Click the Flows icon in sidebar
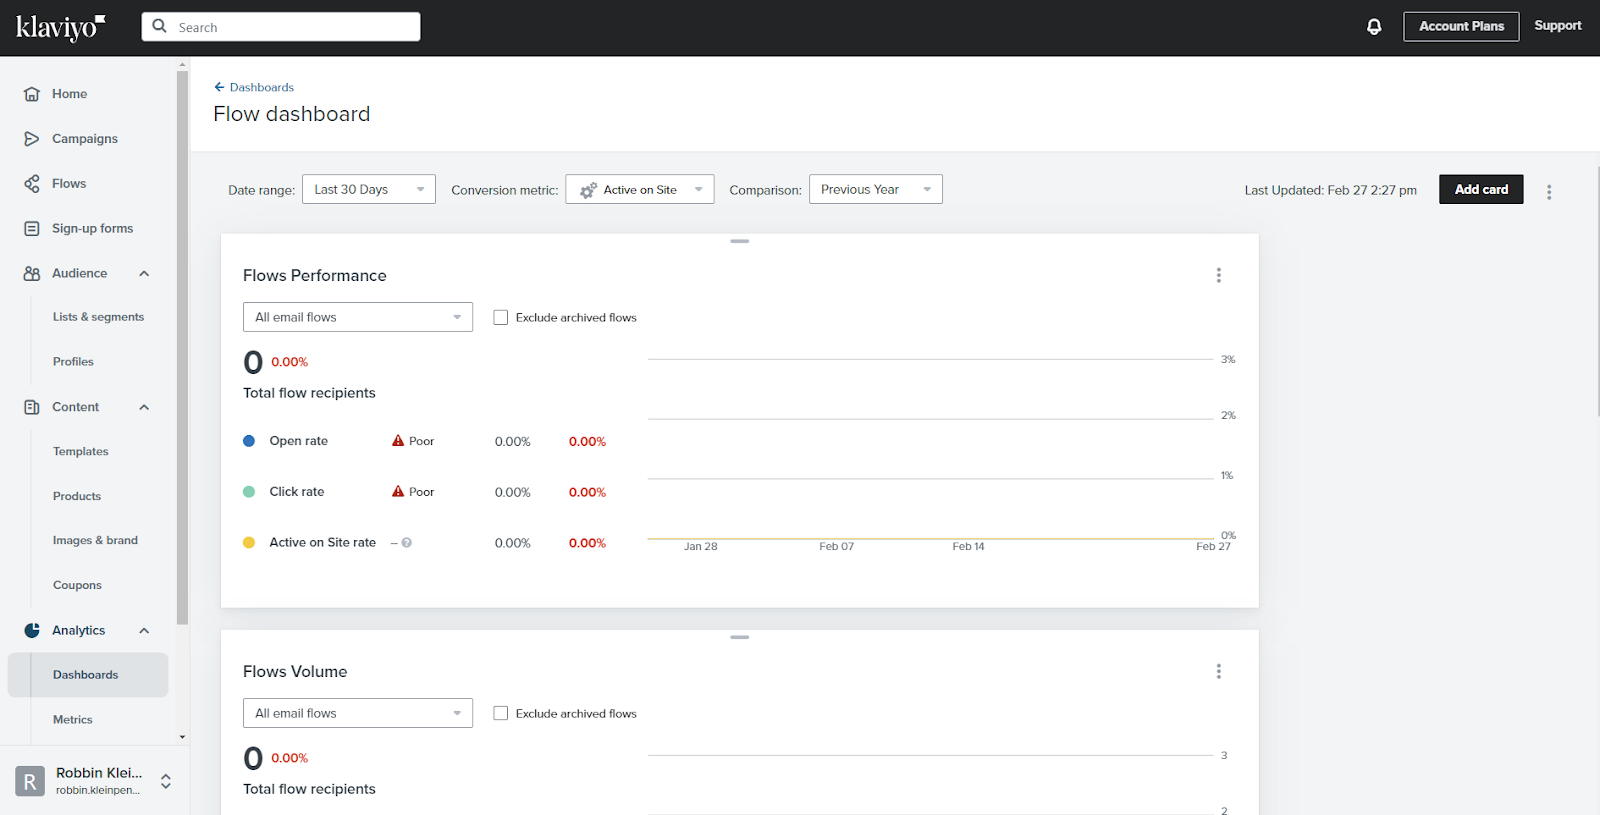The width and height of the screenshot is (1600, 815). point(32,184)
